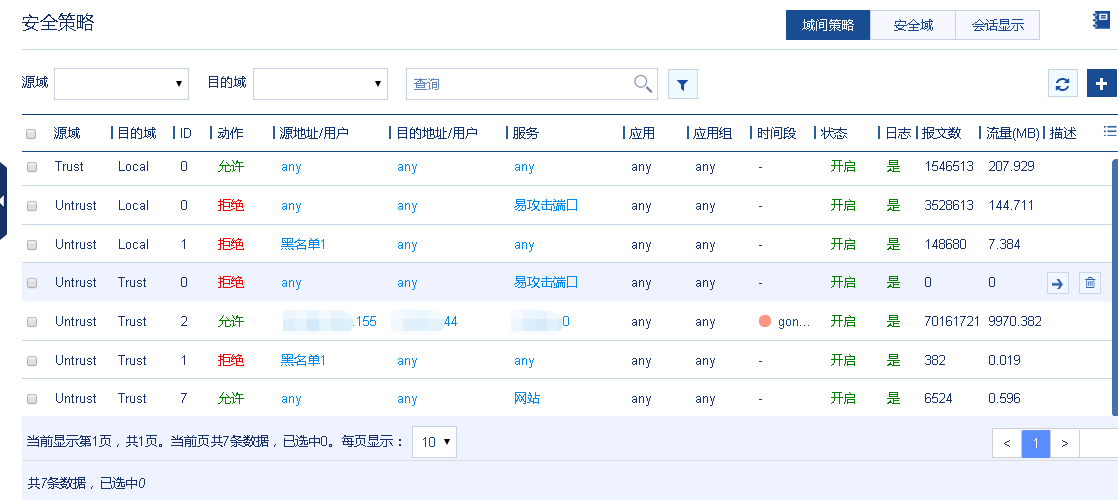Switch to the 会话显示 tab
The image size is (1118, 500).
pyautogui.click(x=997, y=25)
